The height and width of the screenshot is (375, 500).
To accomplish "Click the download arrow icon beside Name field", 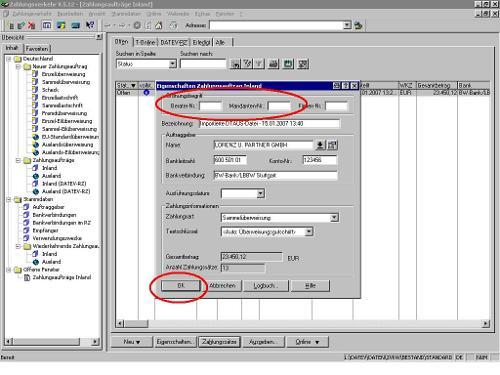I will point(320,145).
